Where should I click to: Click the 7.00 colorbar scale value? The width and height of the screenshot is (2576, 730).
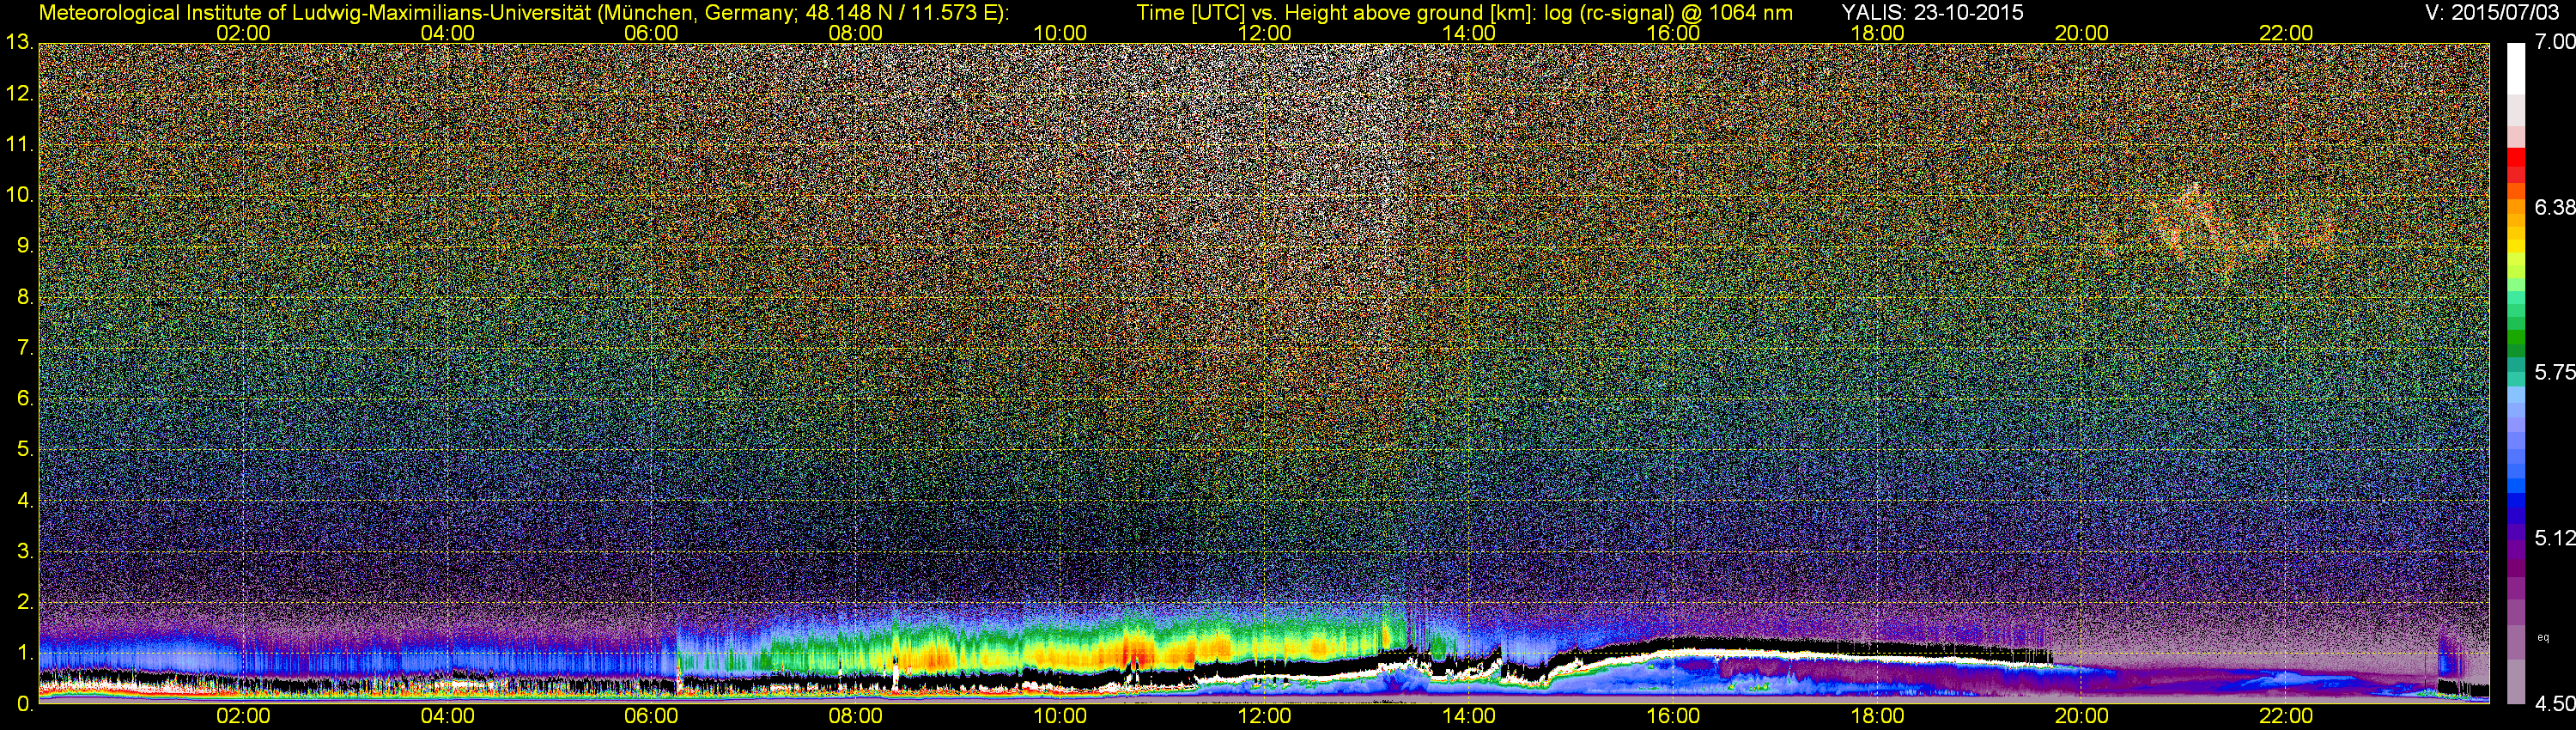point(2554,42)
